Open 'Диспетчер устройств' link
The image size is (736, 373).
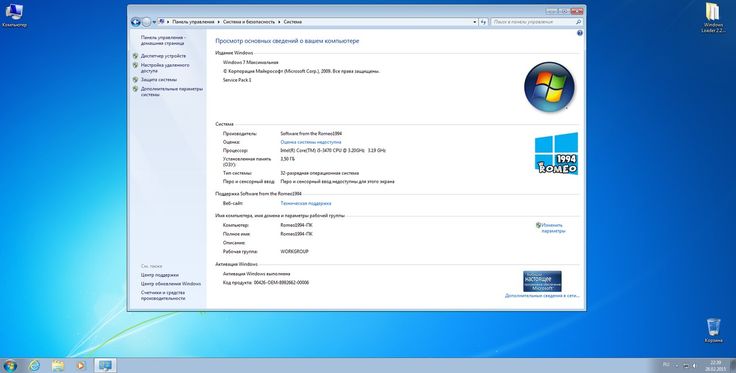(163, 56)
